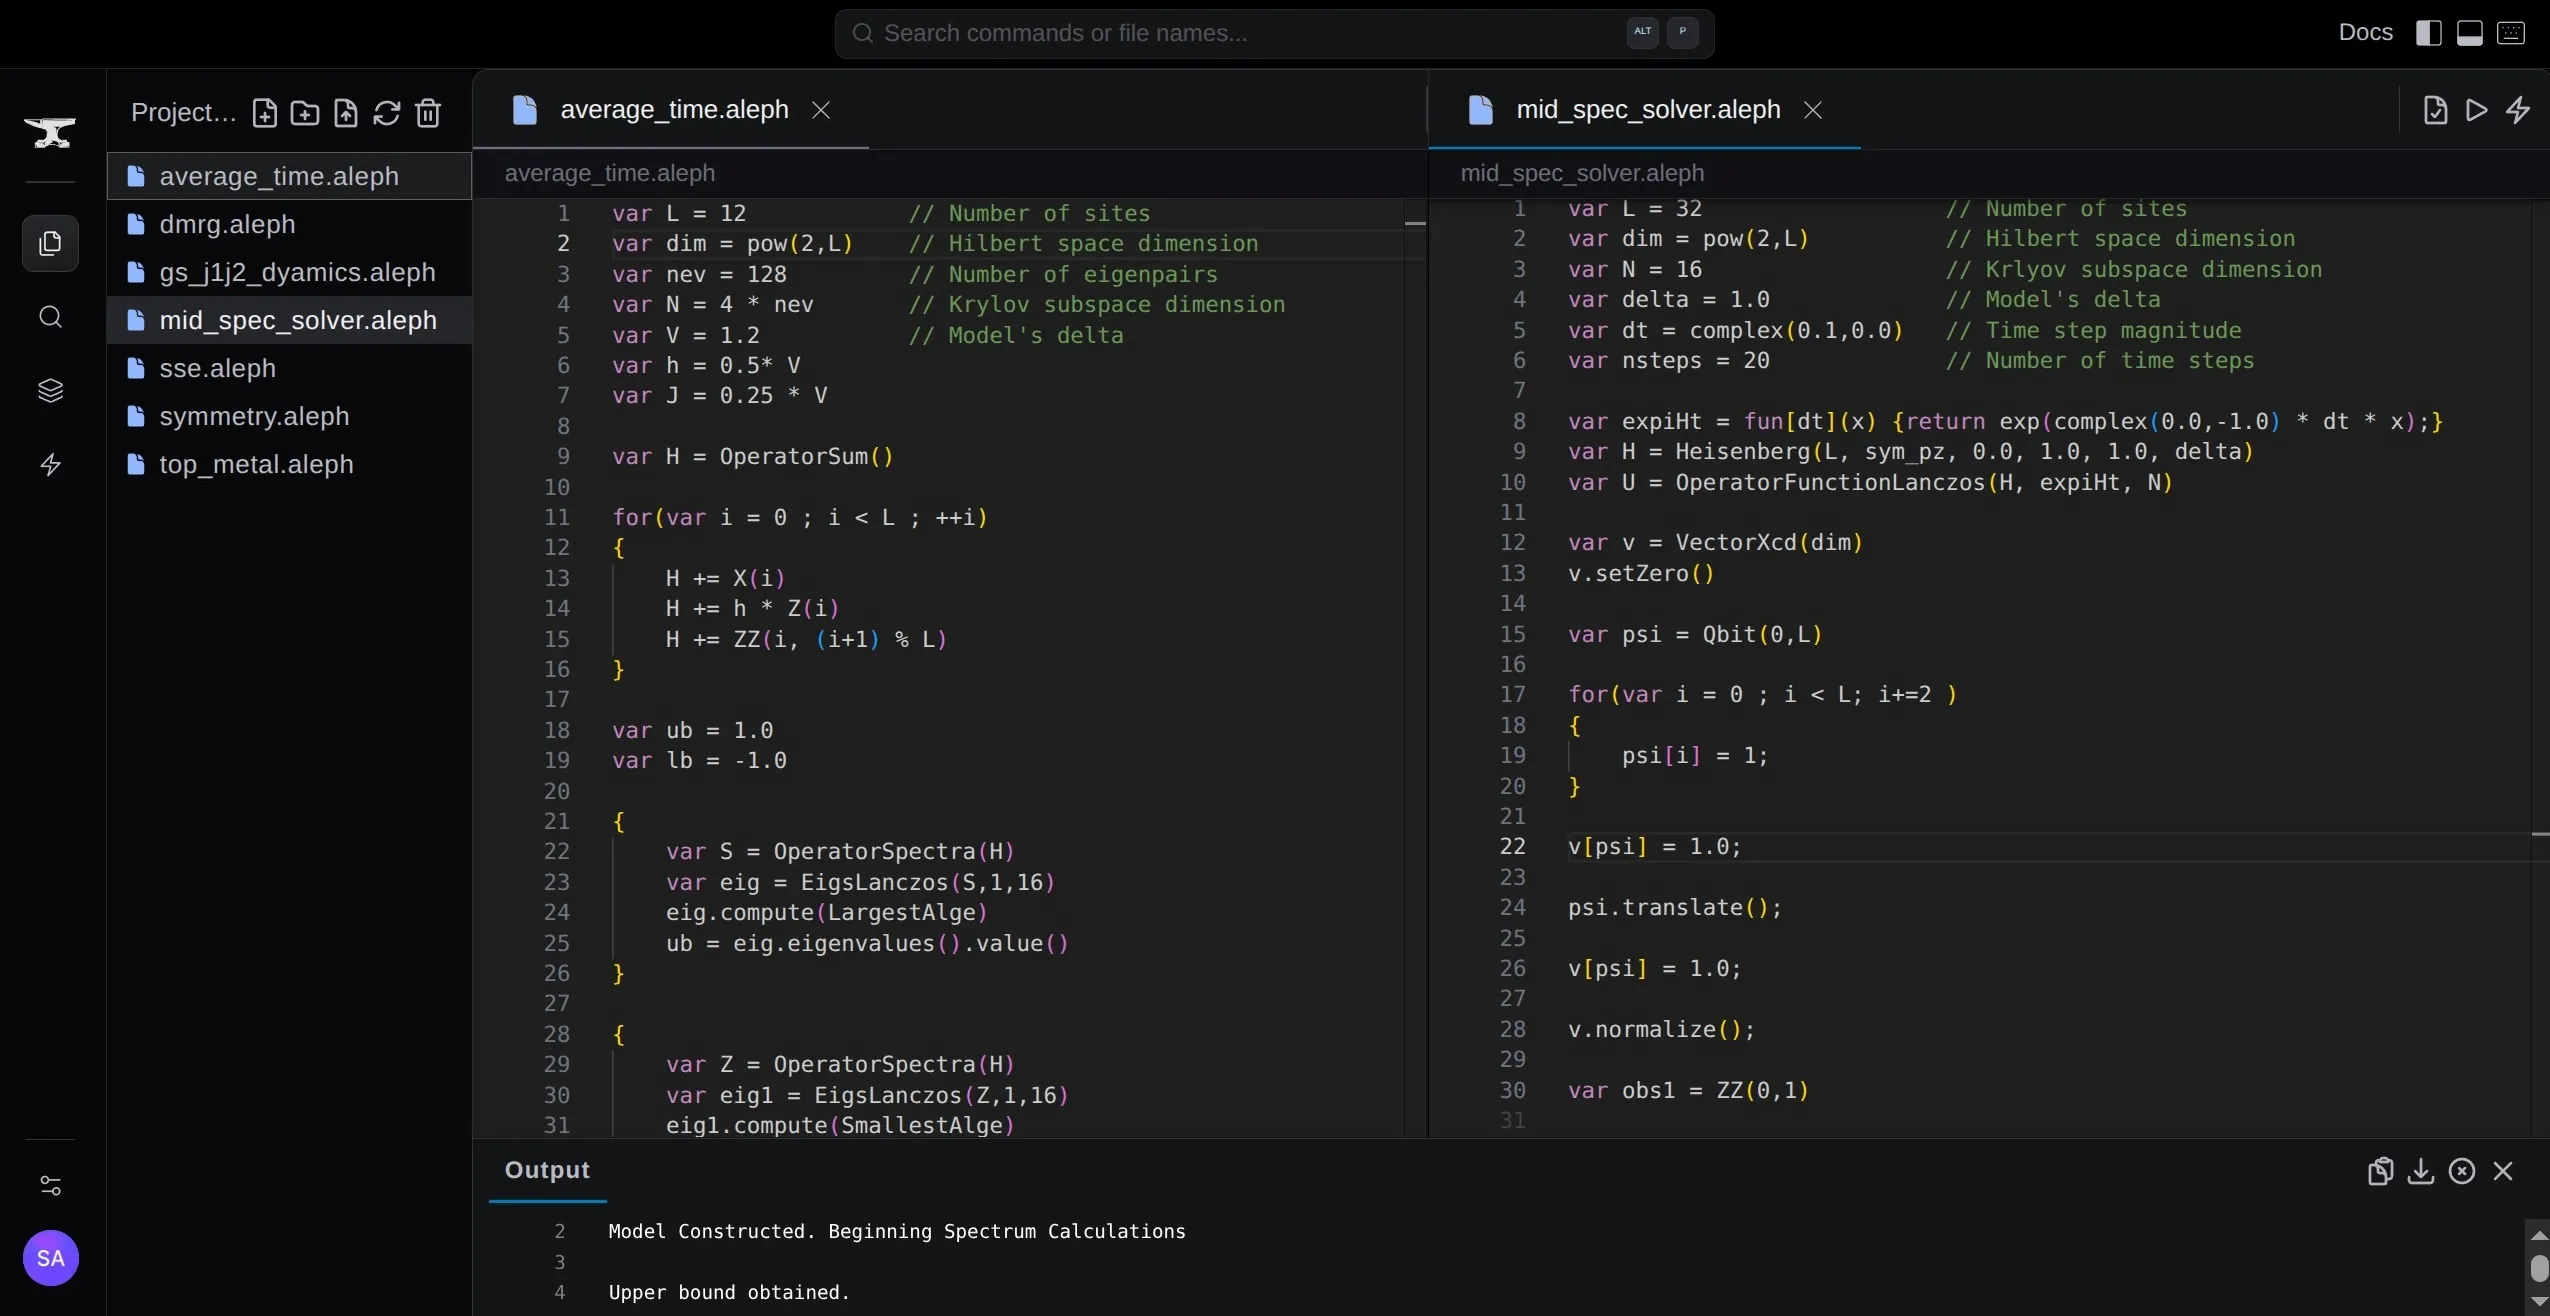The width and height of the screenshot is (2550, 1316).
Task: Open top_metal.aleph in file list
Action: [x=289, y=464]
